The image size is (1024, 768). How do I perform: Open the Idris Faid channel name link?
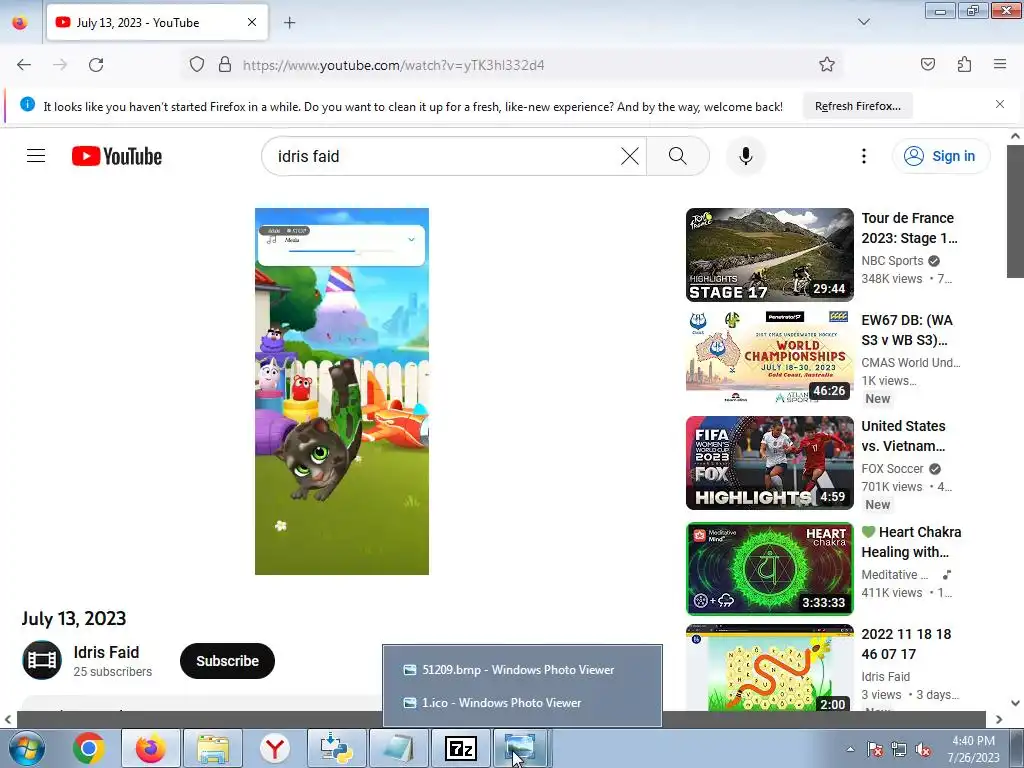click(x=106, y=652)
